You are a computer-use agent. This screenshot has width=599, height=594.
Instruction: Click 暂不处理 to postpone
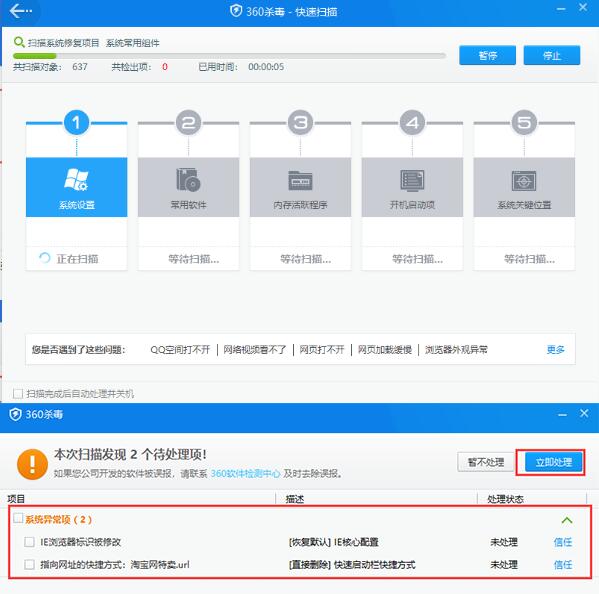[486, 462]
